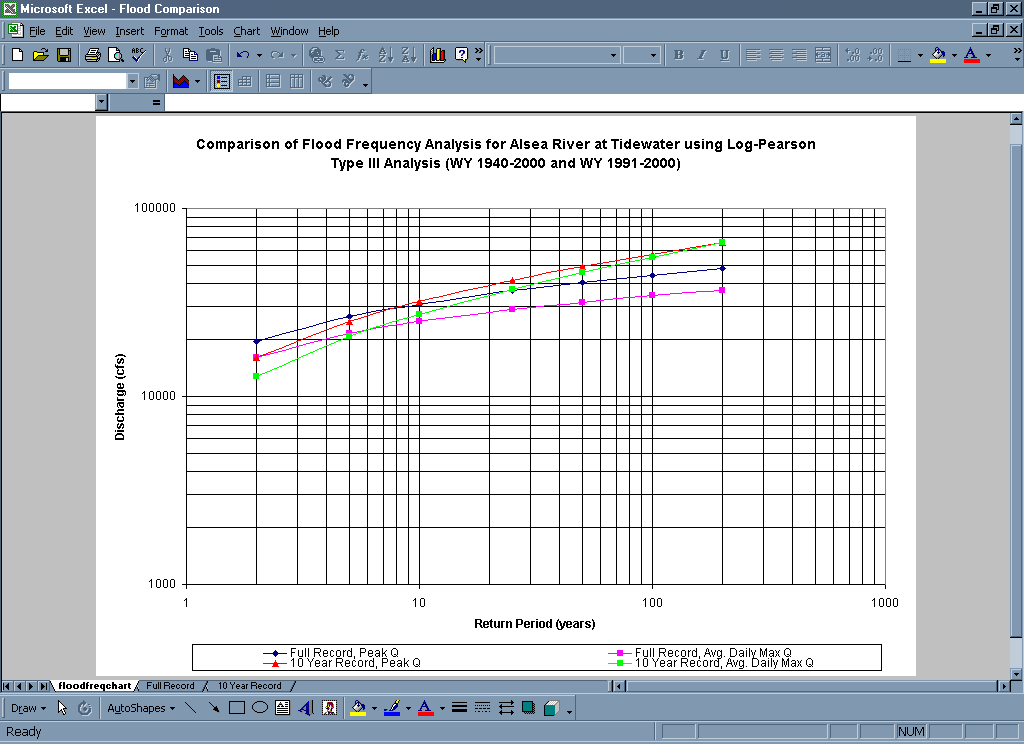Click the Fill Color swatch in Drawing toolbar
Screen dimensions: 1024x744
click(358, 708)
